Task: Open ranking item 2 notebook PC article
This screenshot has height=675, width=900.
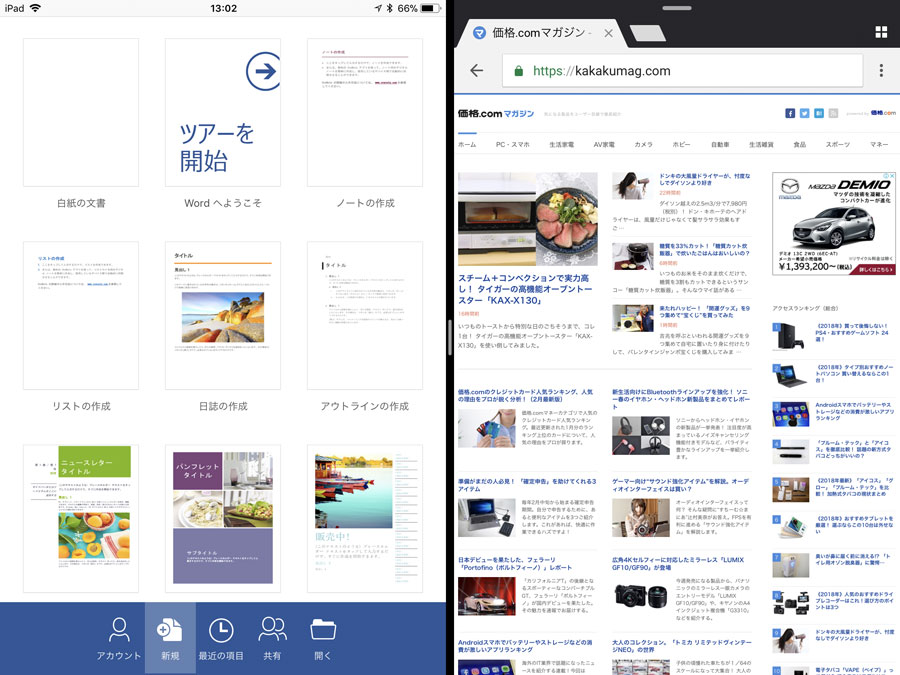Action: tap(855, 373)
